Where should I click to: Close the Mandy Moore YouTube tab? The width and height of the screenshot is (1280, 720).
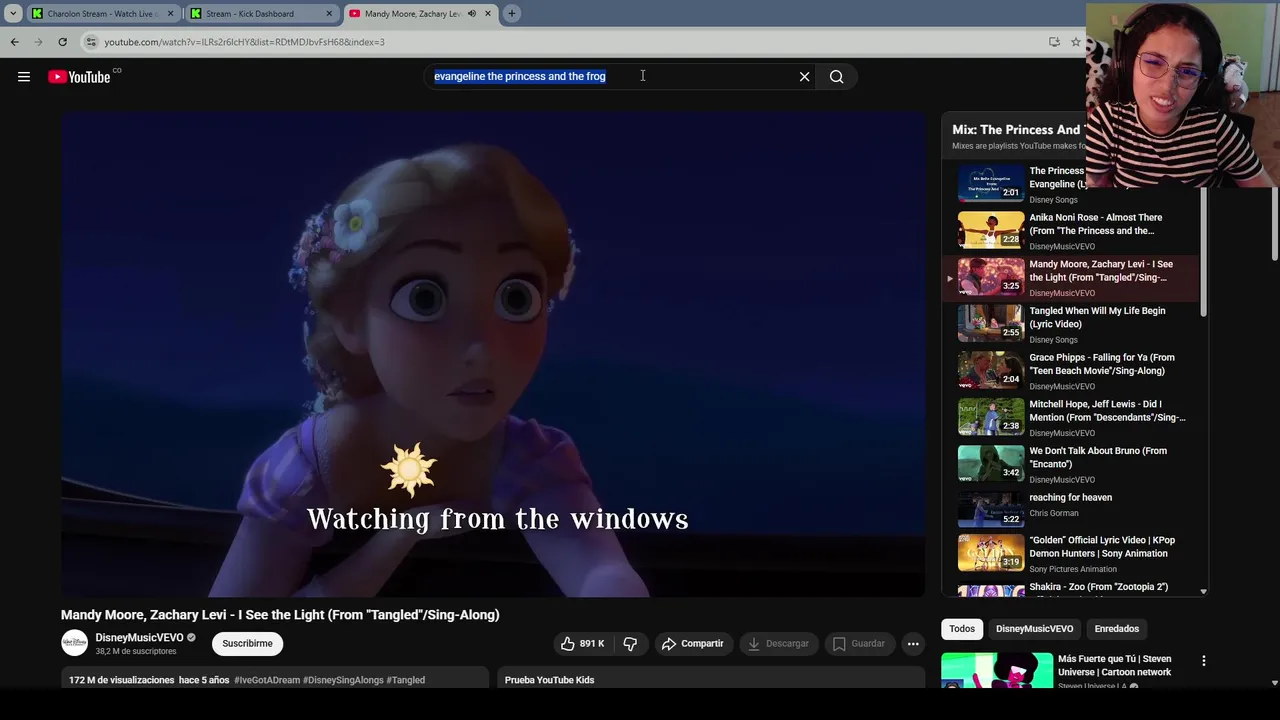coord(487,14)
